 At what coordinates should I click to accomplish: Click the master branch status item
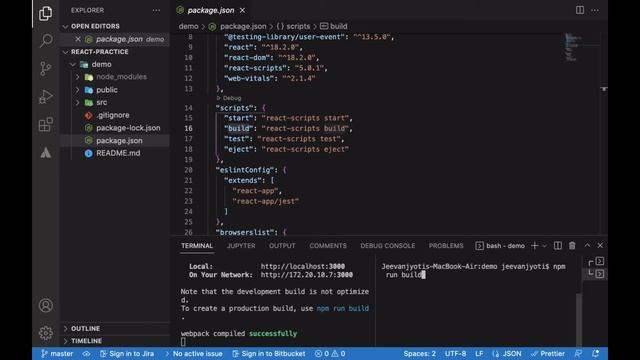(57, 353)
